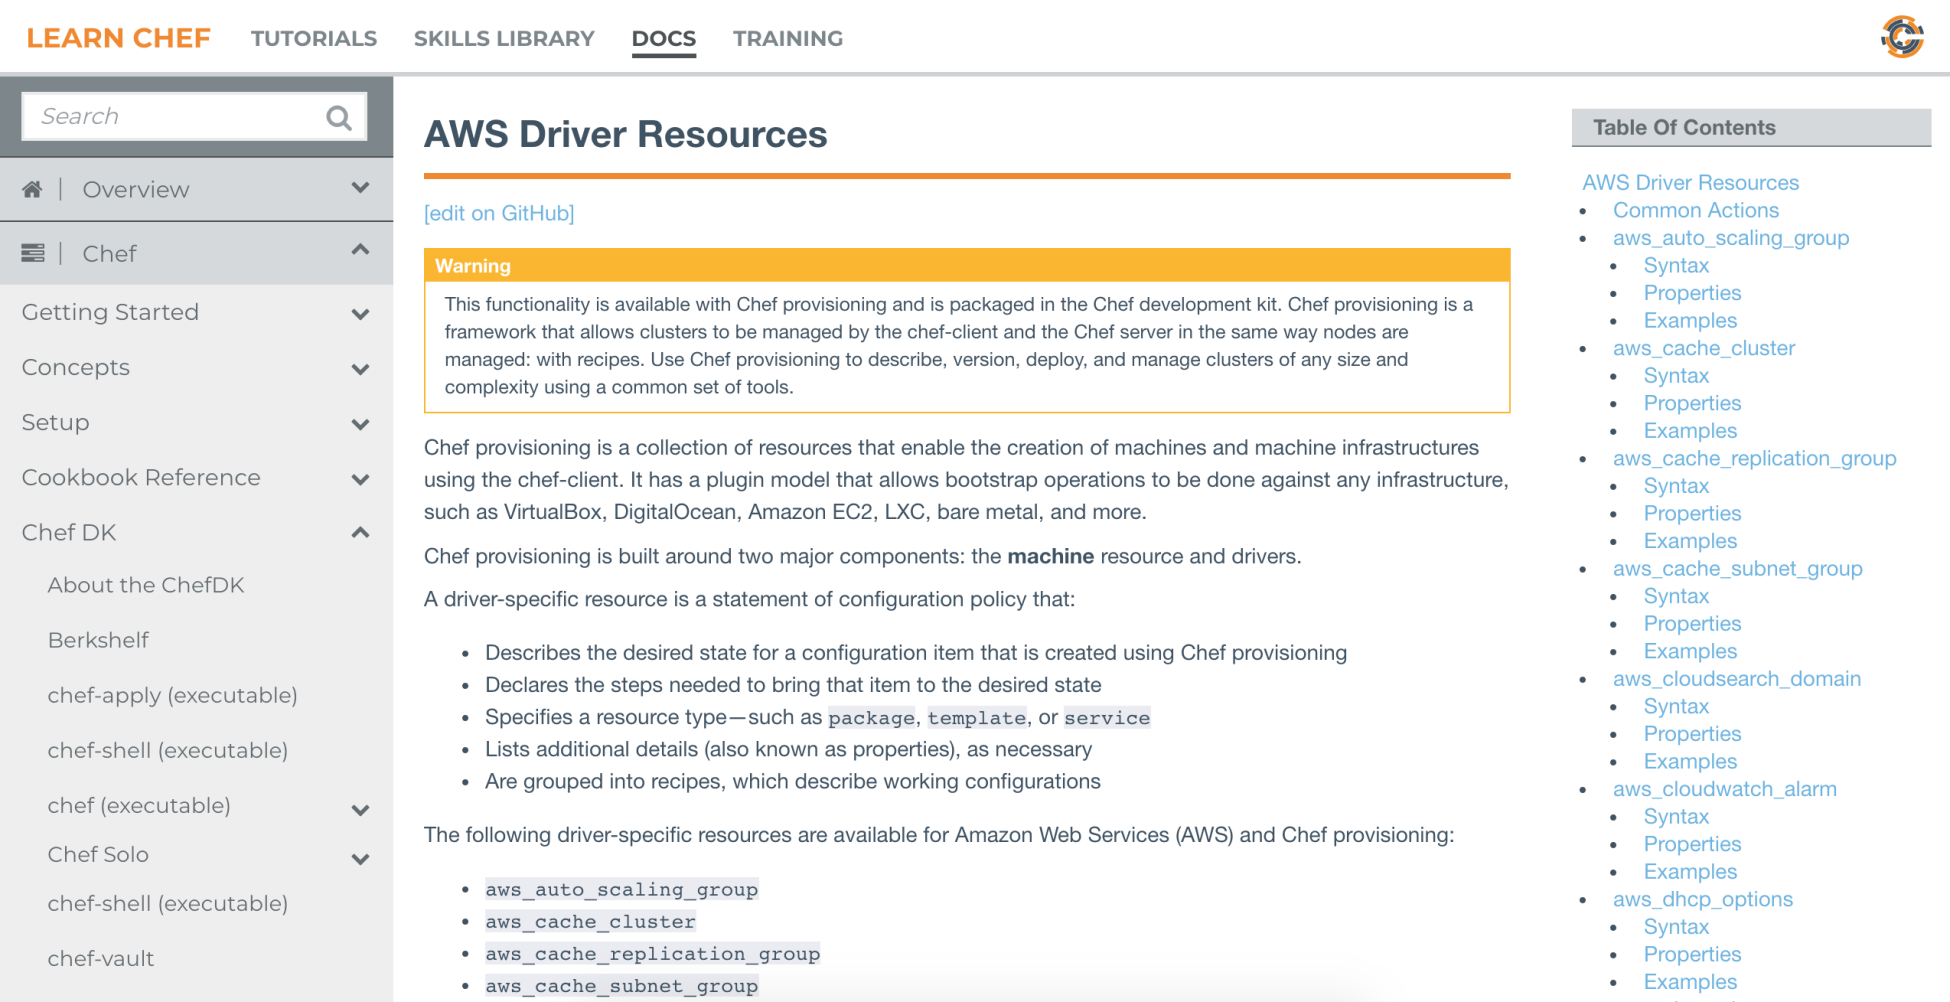Click aws_cache_cluster in resource list
The width and height of the screenshot is (1950, 1002).
tap(590, 921)
